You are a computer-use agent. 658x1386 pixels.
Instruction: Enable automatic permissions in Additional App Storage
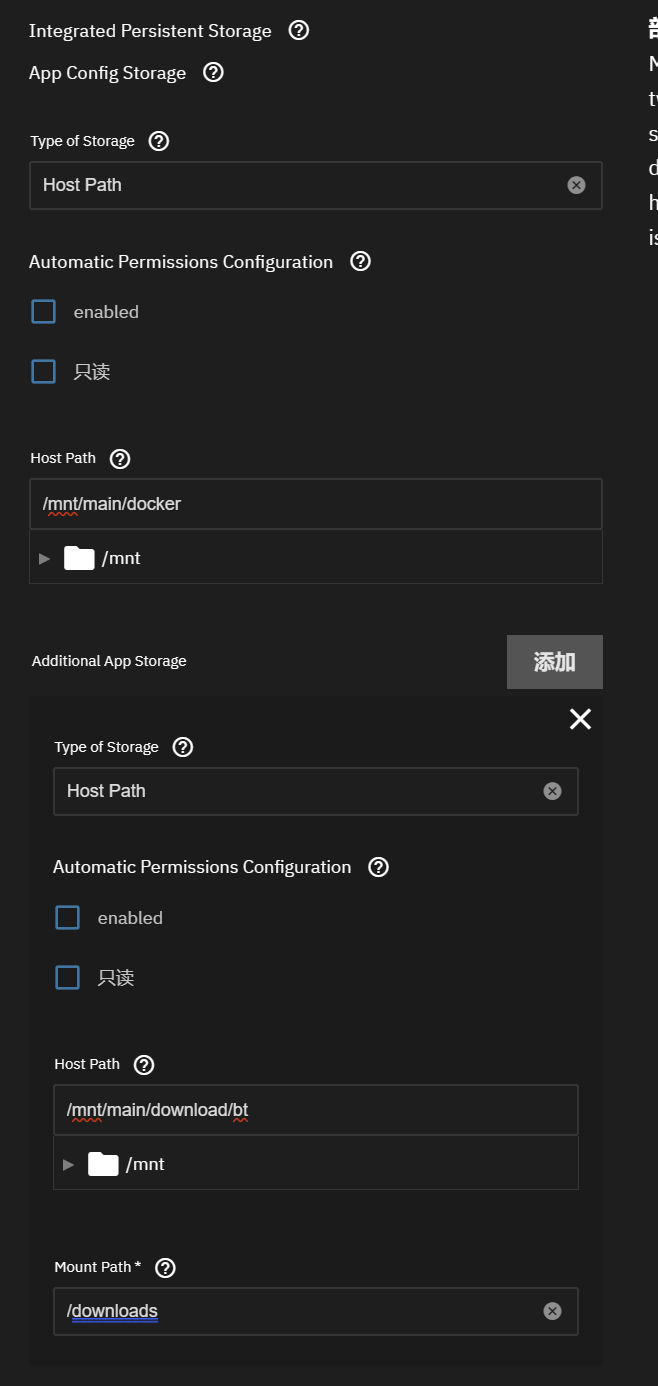[x=68, y=918]
